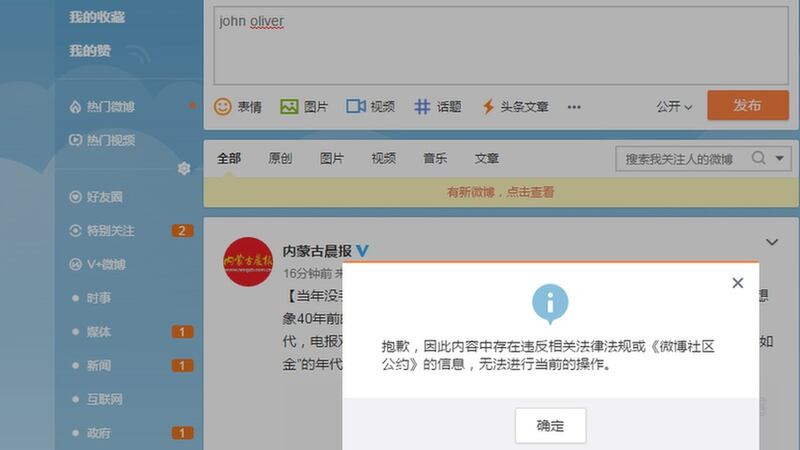Expand search options dropdown arrow

pos(780,158)
